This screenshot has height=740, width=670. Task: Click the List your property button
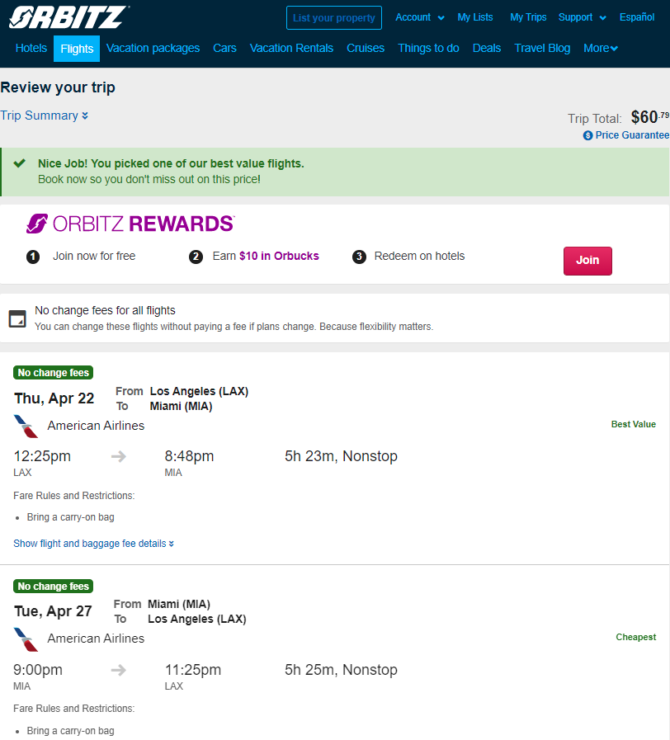click(334, 18)
